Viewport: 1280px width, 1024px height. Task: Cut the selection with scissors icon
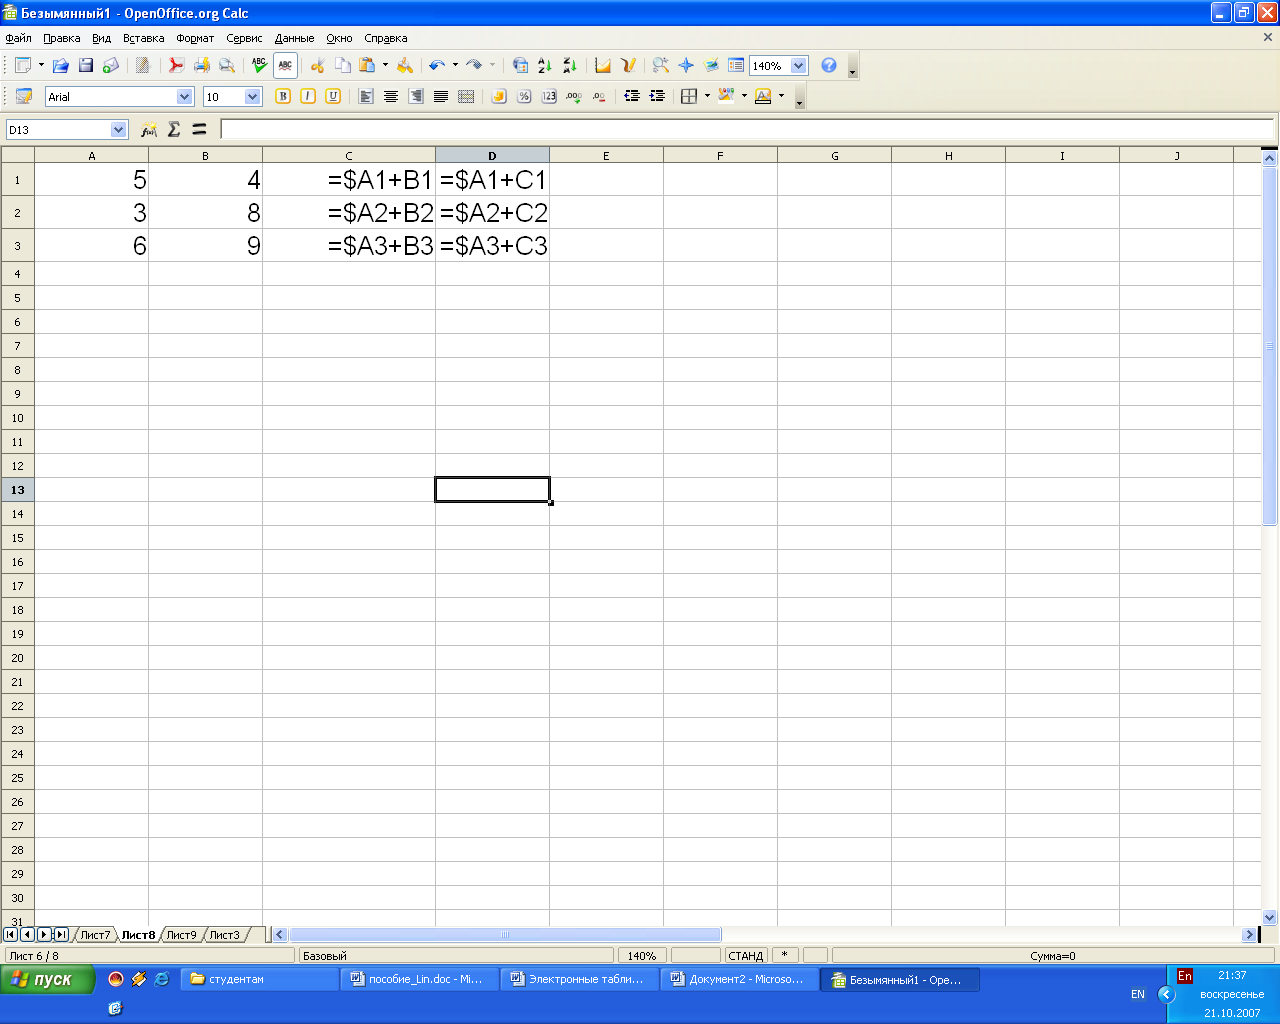tap(318, 66)
